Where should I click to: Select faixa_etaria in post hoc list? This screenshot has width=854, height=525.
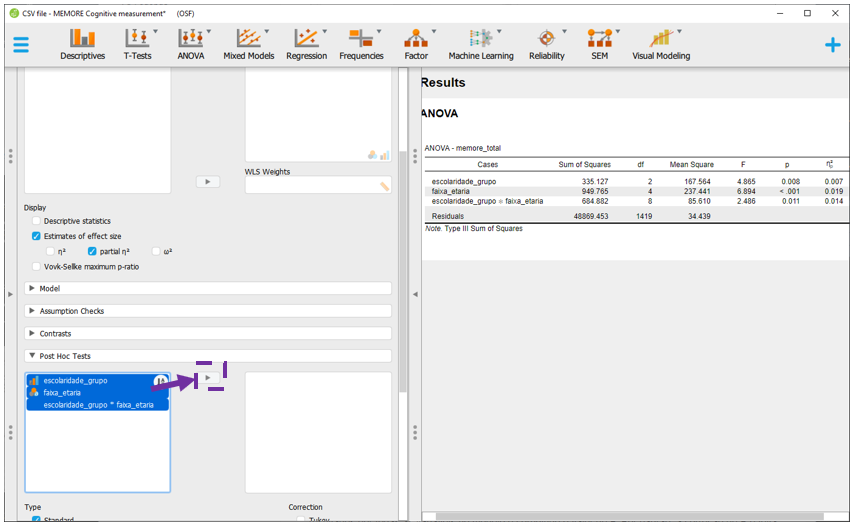[x=62, y=392]
